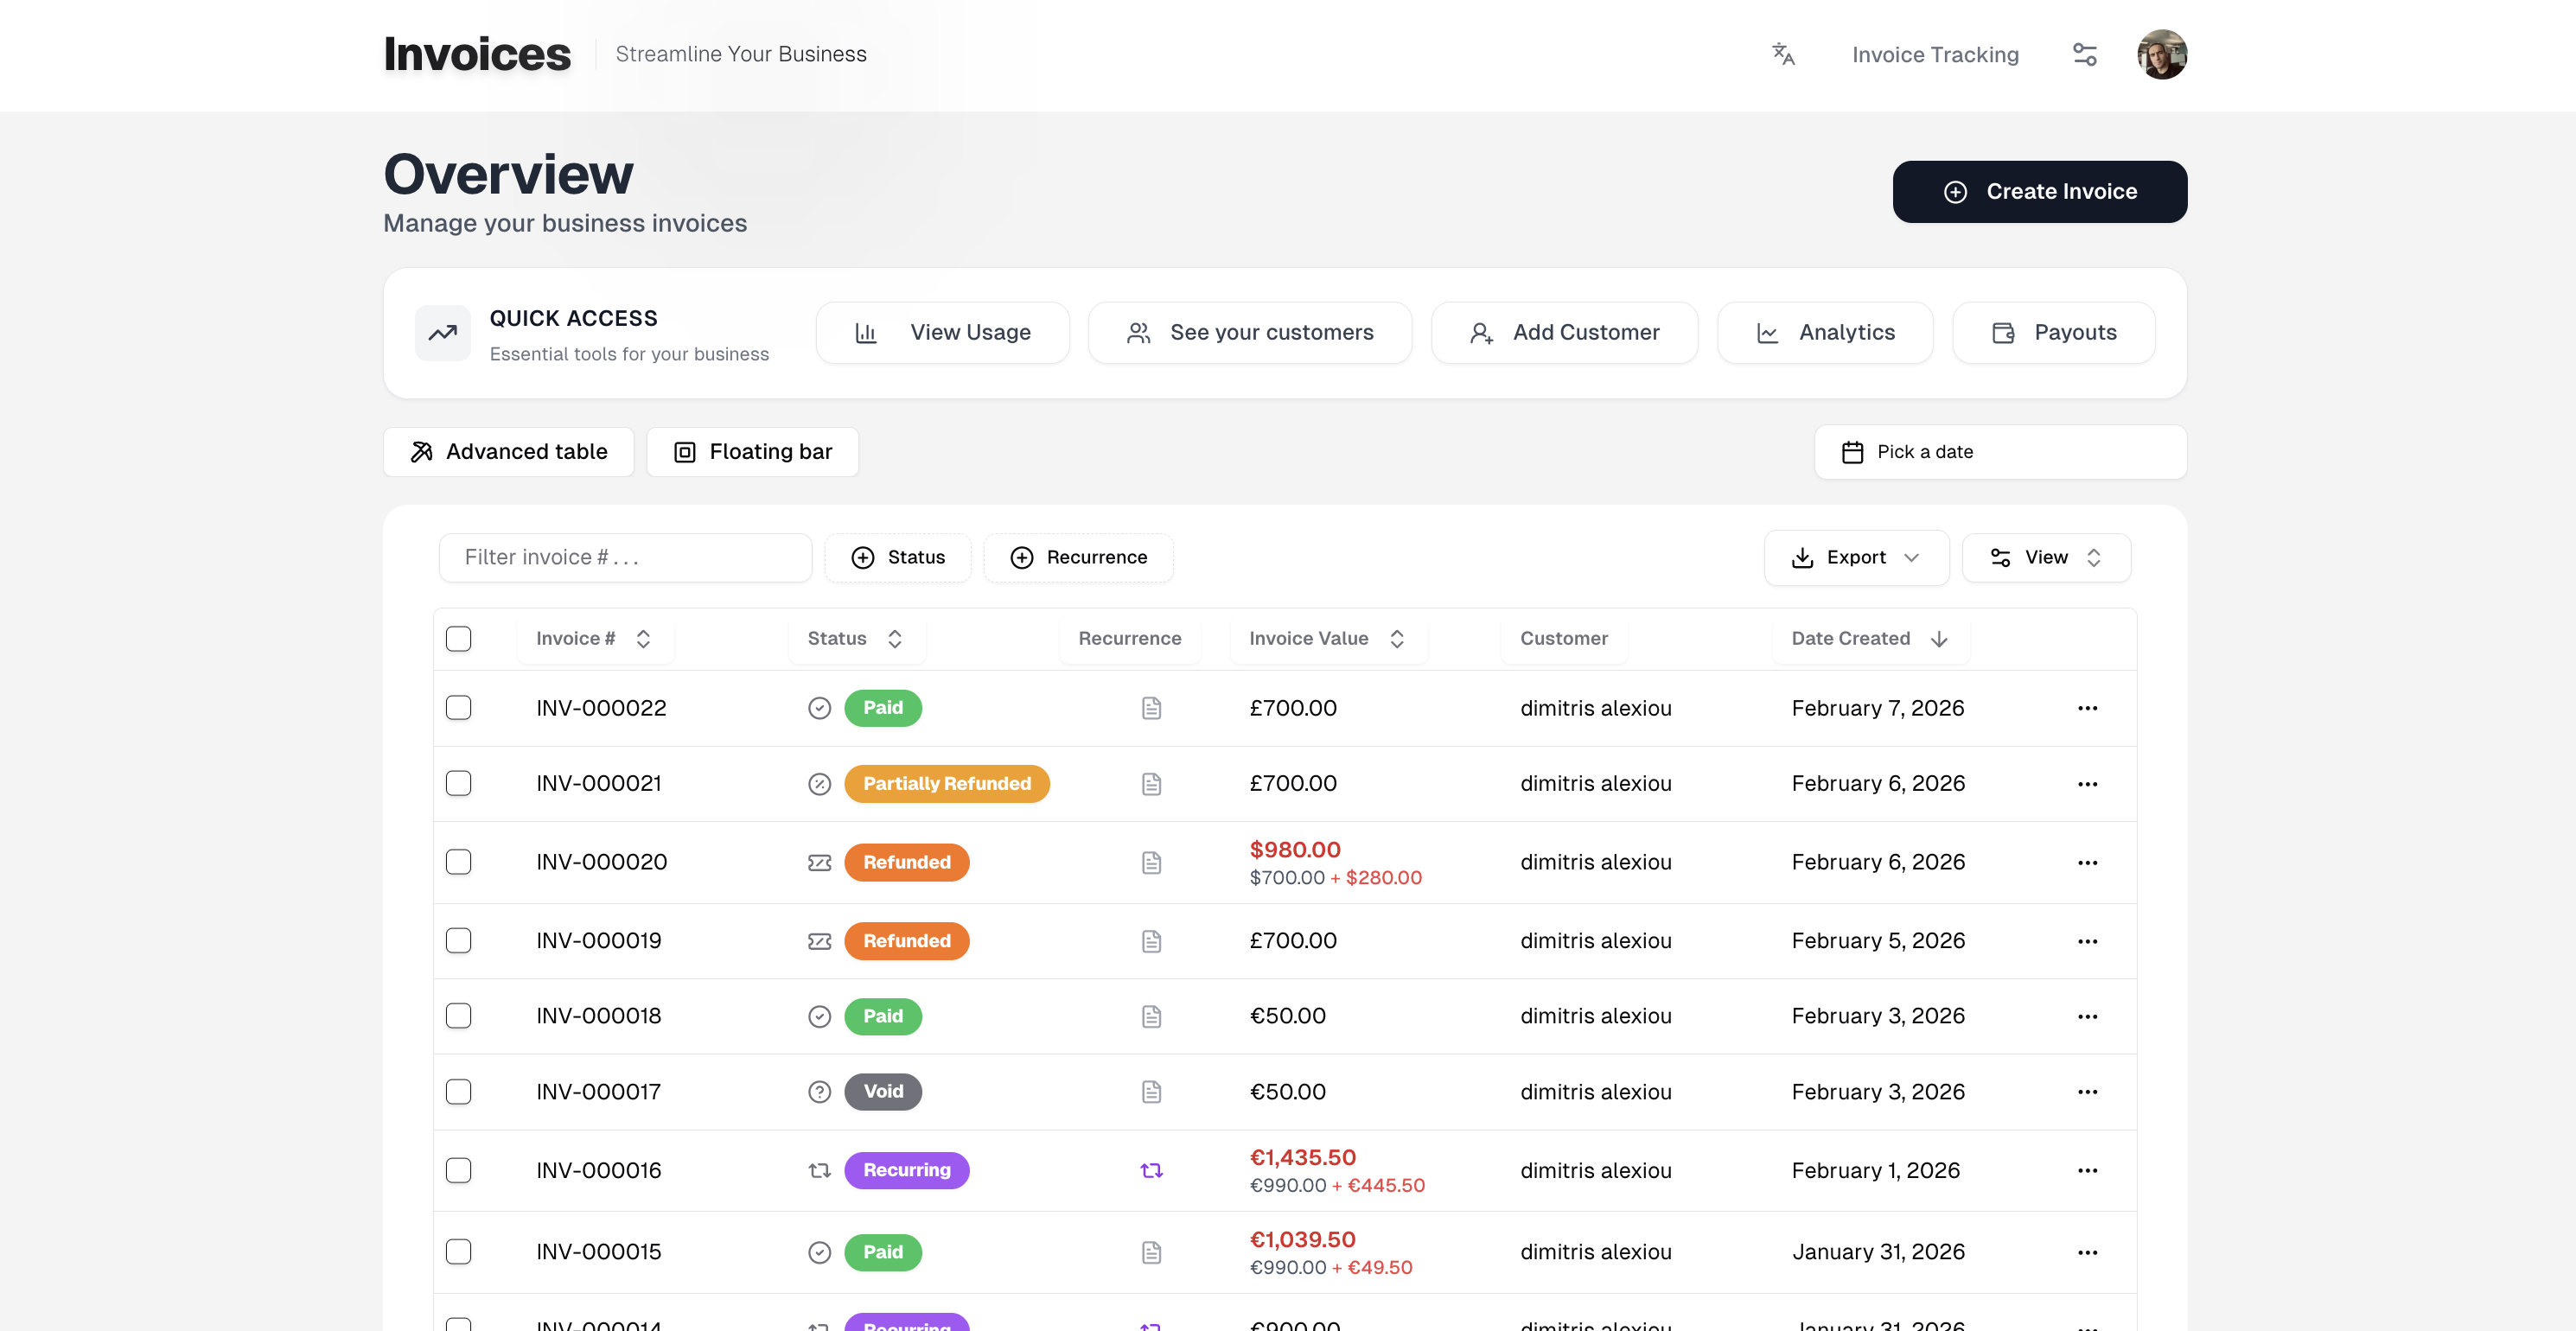Click the translate language icon in the header
The image size is (2576, 1331).
click(x=1783, y=54)
